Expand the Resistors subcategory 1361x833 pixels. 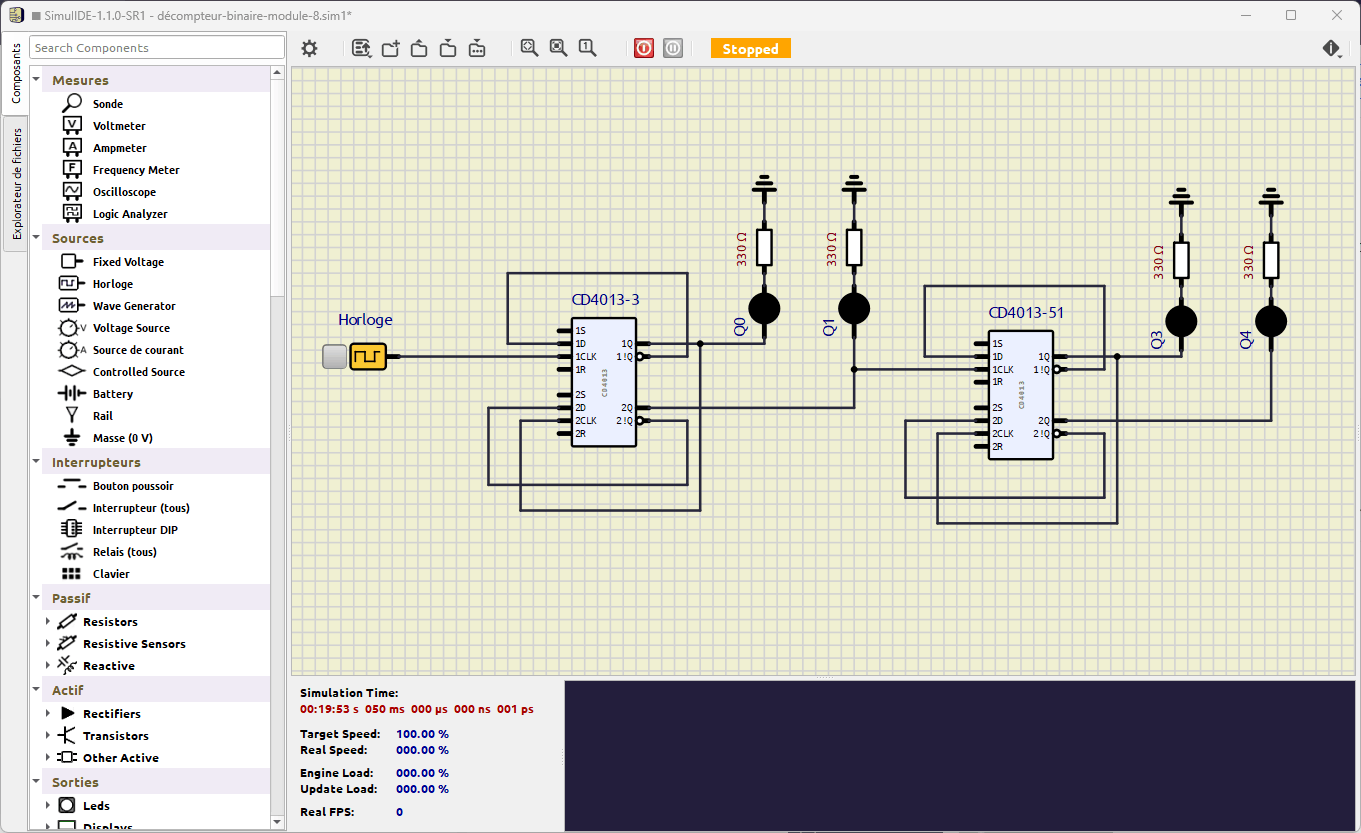tap(47, 622)
